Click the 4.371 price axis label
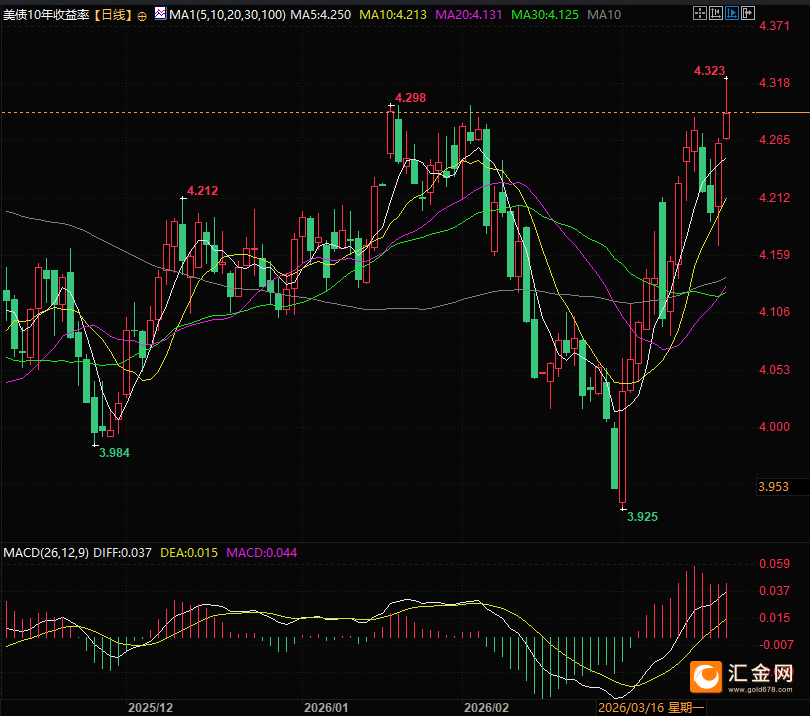The width and height of the screenshot is (810, 716). [x=774, y=25]
